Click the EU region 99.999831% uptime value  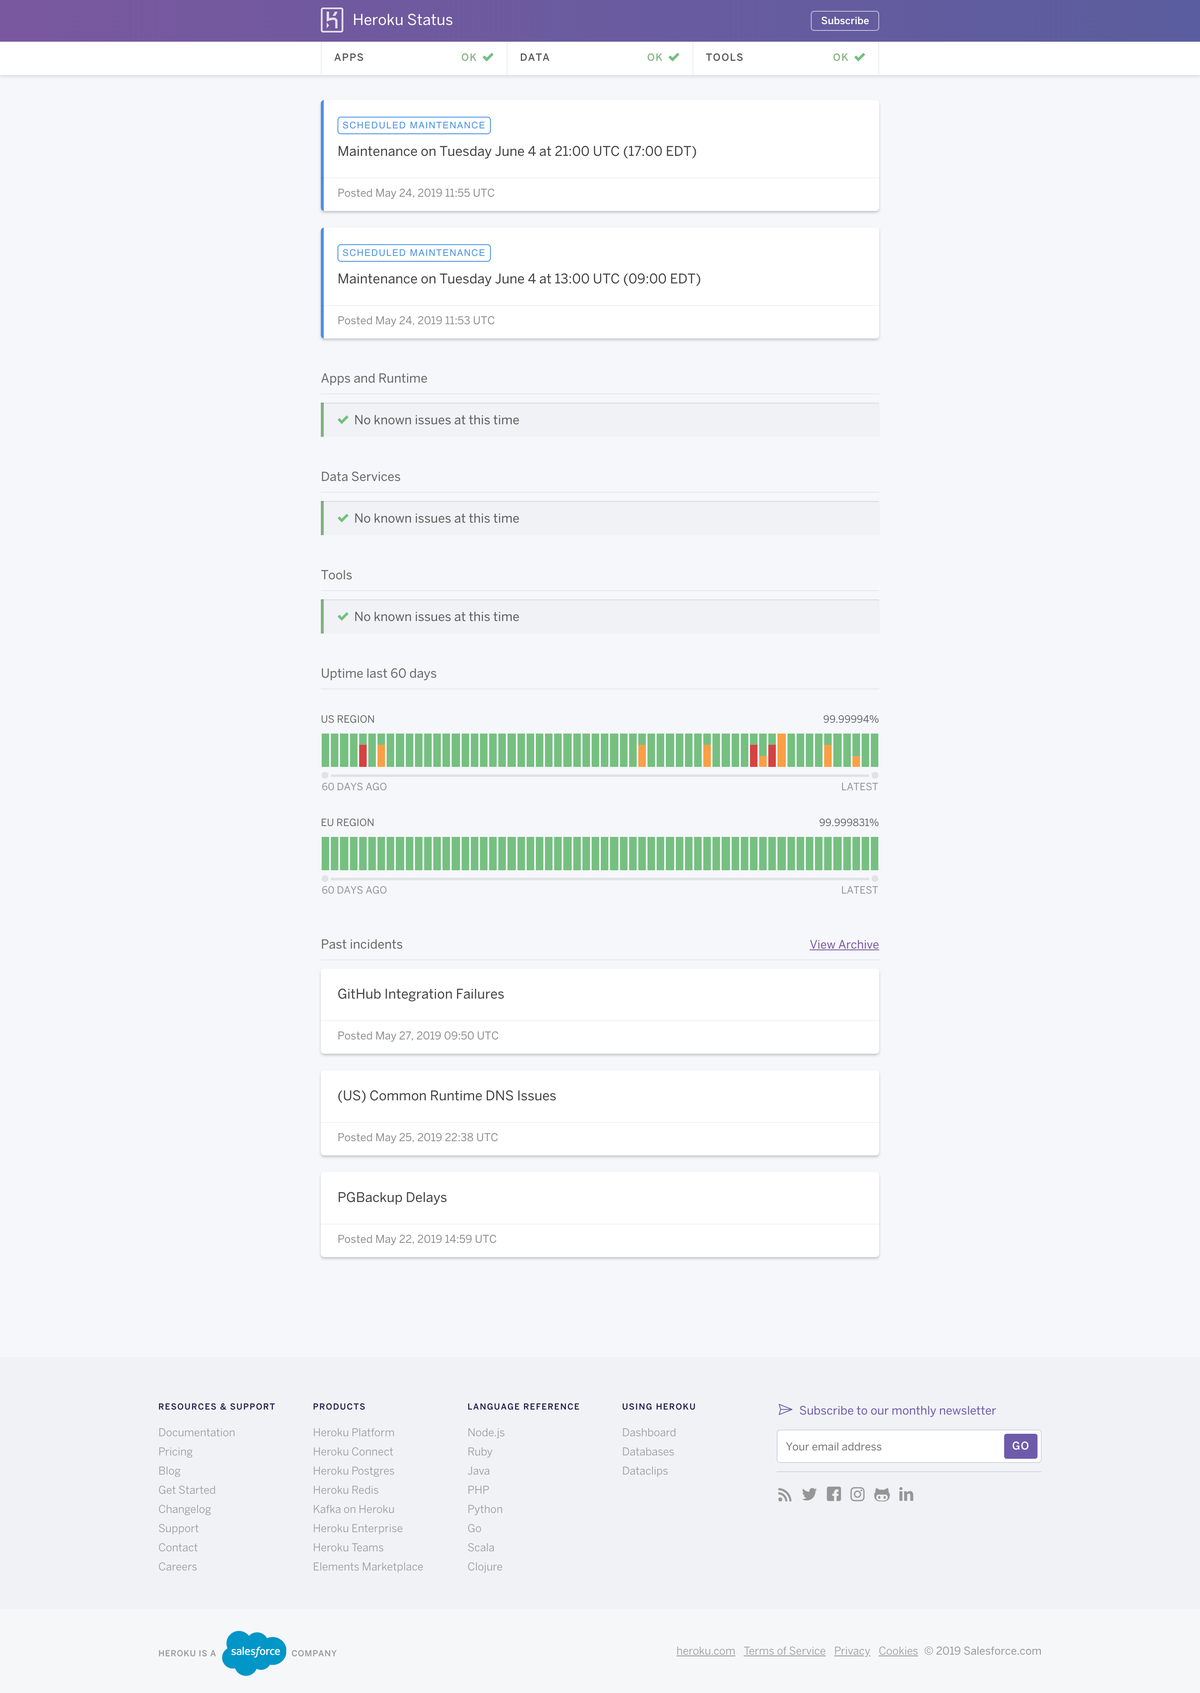[849, 823]
